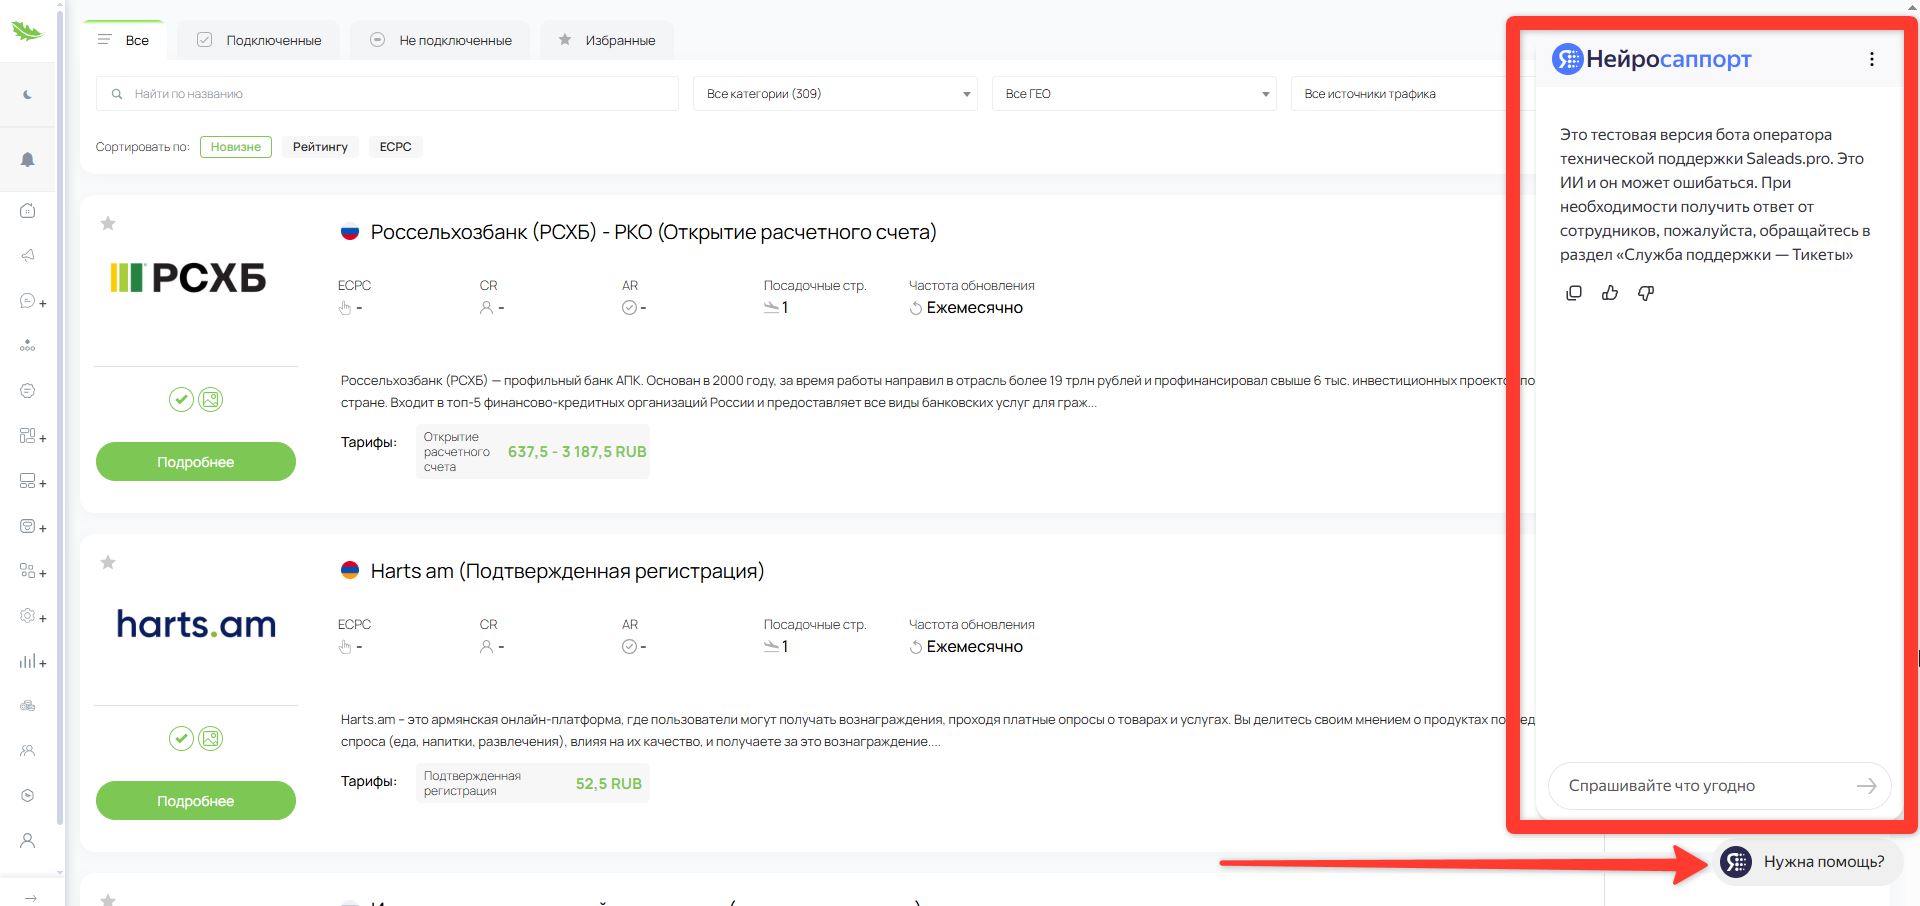Open the two-people referrals sidebar icon
Screen dimensions: 1920x906
[x=28, y=750]
